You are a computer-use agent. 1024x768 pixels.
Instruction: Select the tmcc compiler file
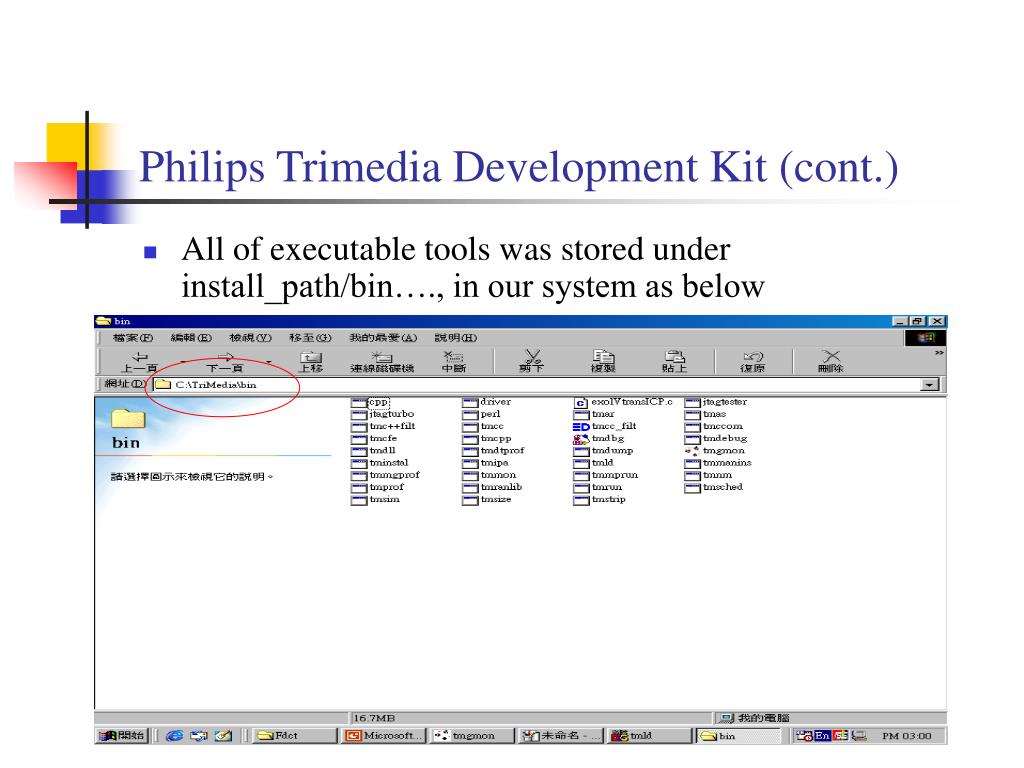pyautogui.click(x=483, y=426)
